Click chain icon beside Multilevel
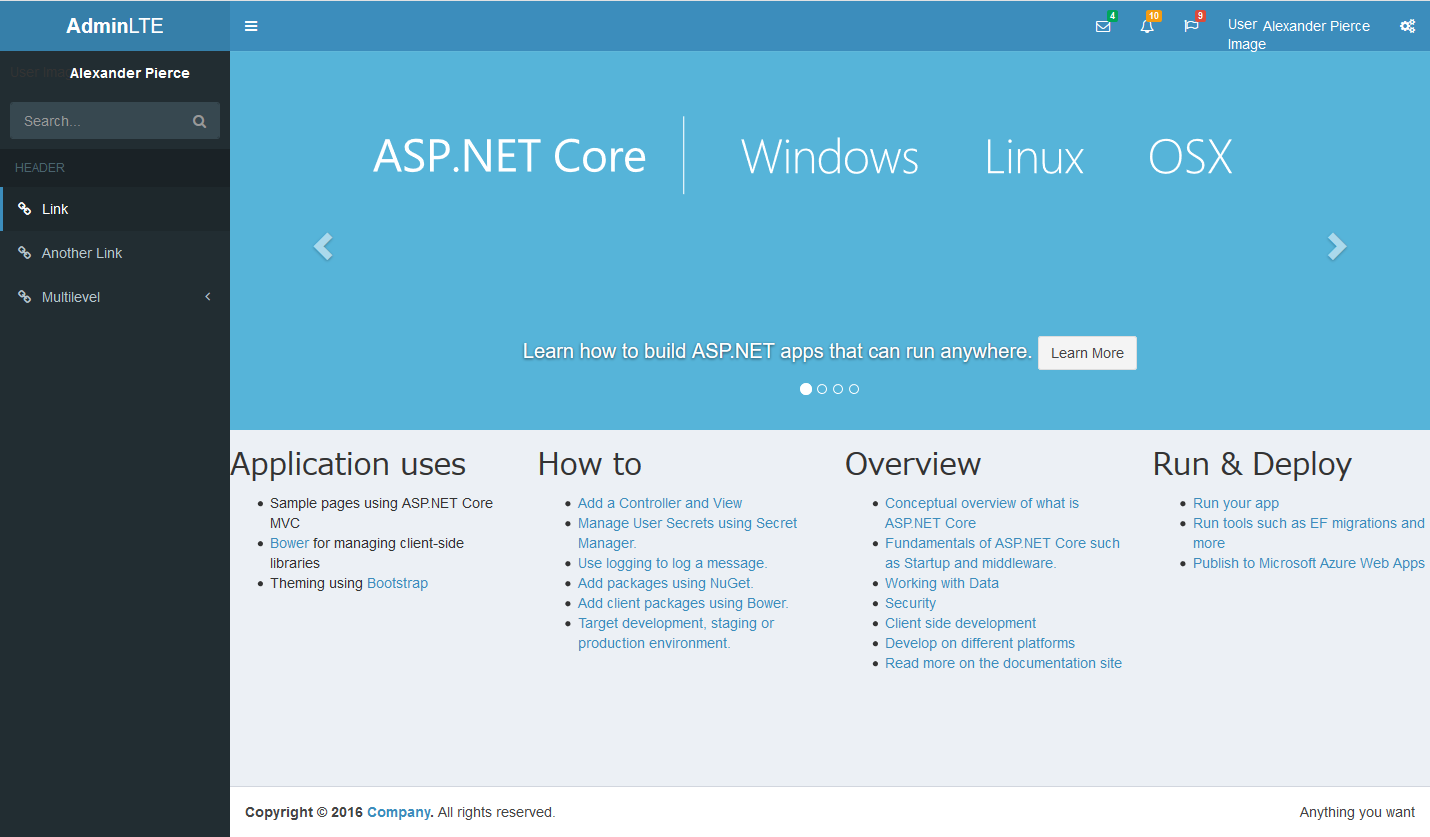 [25, 297]
